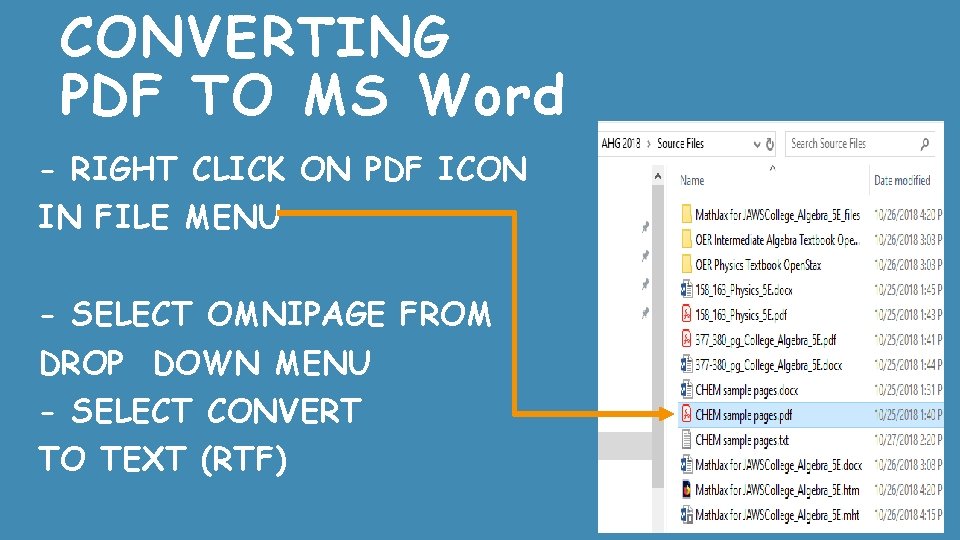The height and width of the screenshot is (540, 960).
Task: Expand the breadcrumb chevron after AHG 2018
Action: pos(648,144)
